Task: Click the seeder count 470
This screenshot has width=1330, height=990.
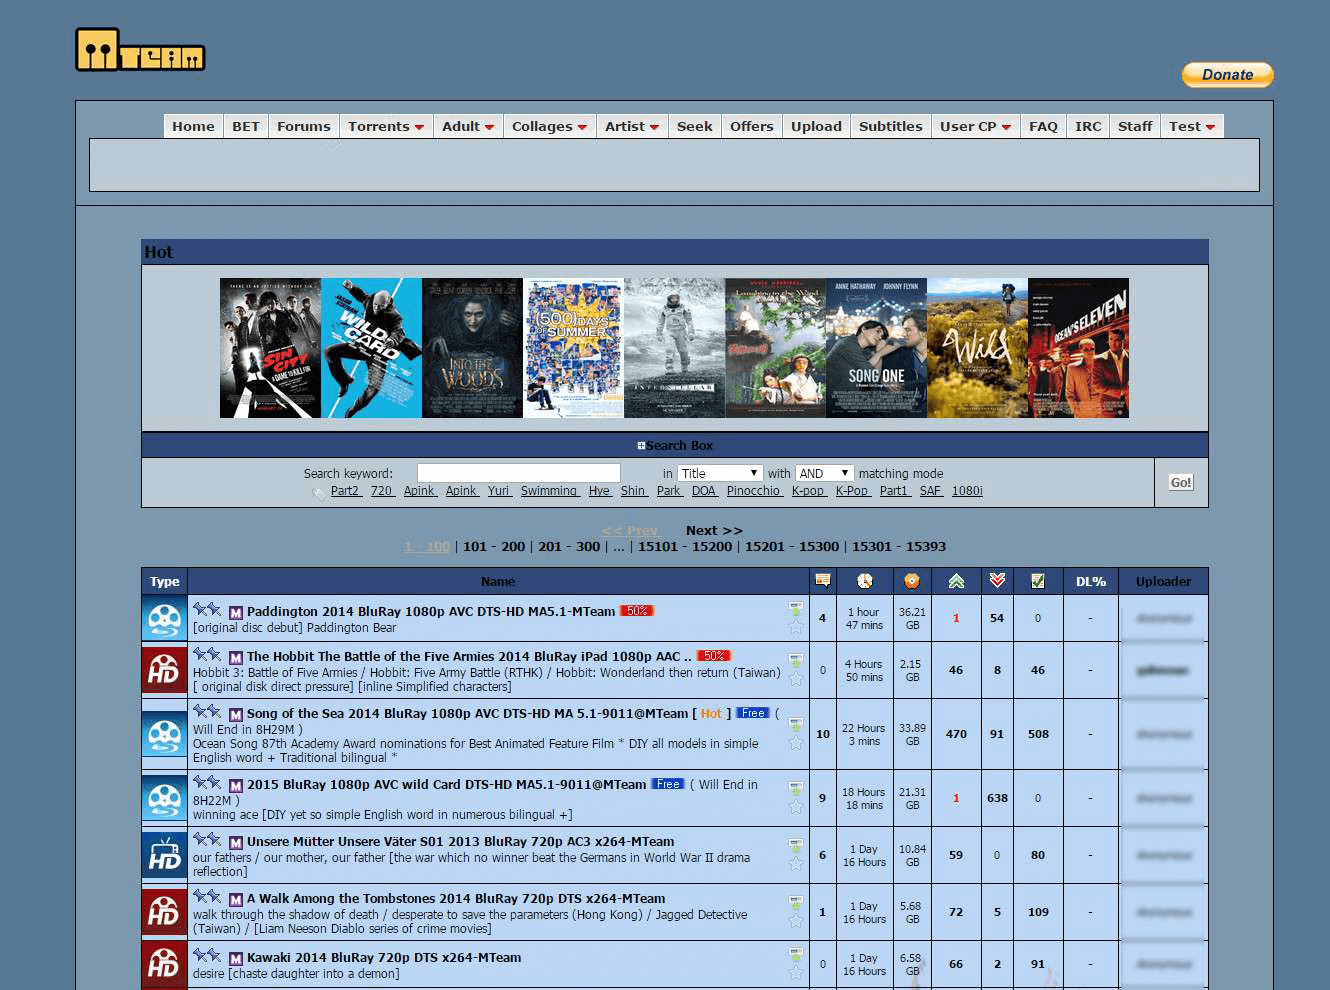Action: click(956, 734)
